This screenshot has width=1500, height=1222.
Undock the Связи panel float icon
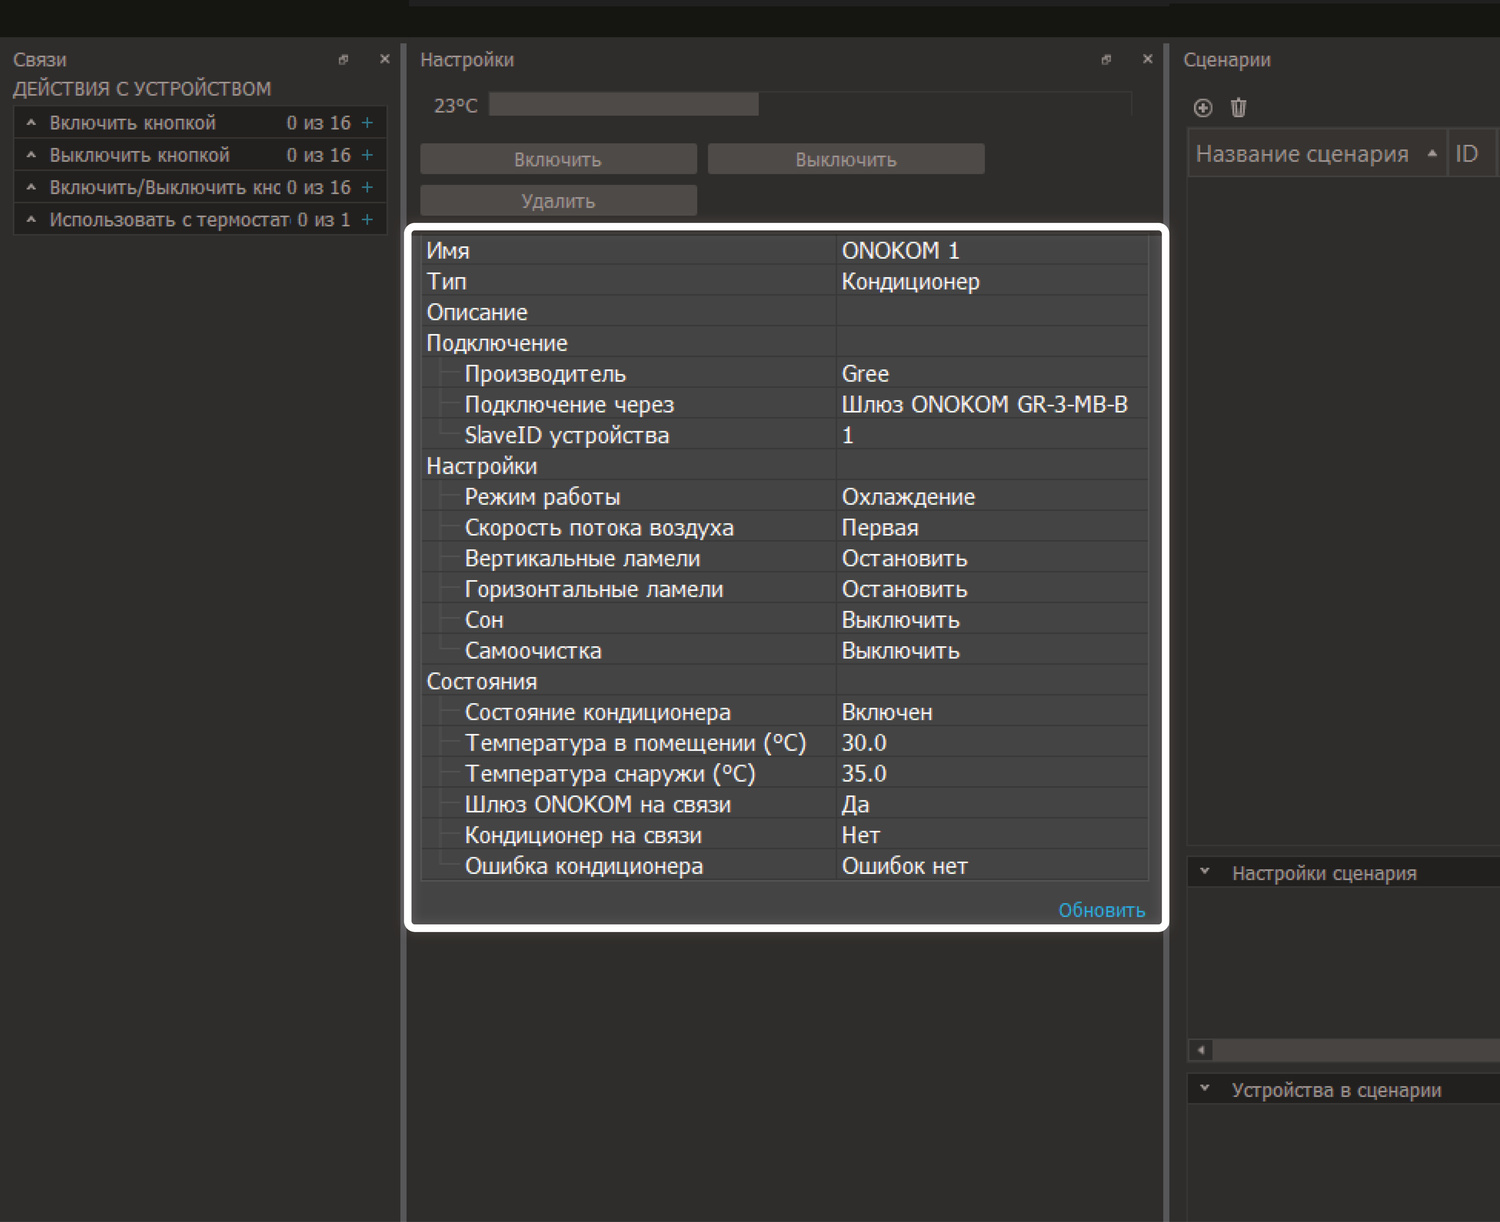[x=343, y=60]
